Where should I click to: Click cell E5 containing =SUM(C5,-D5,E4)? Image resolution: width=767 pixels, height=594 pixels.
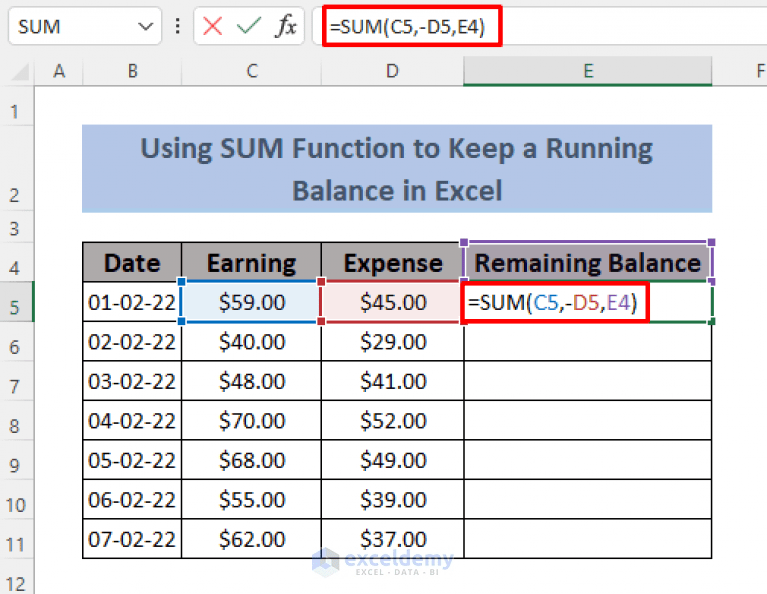pos(588,302)
